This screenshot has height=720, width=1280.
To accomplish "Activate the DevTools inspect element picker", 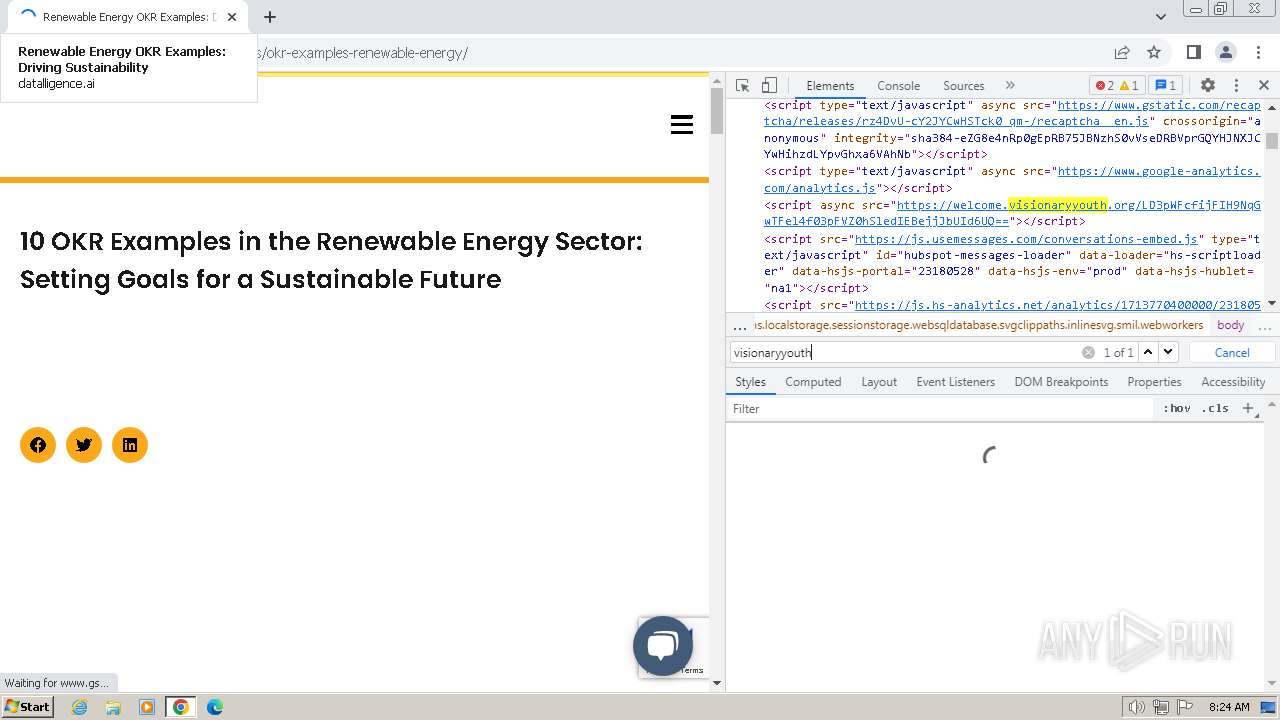I will coord(742,86).
